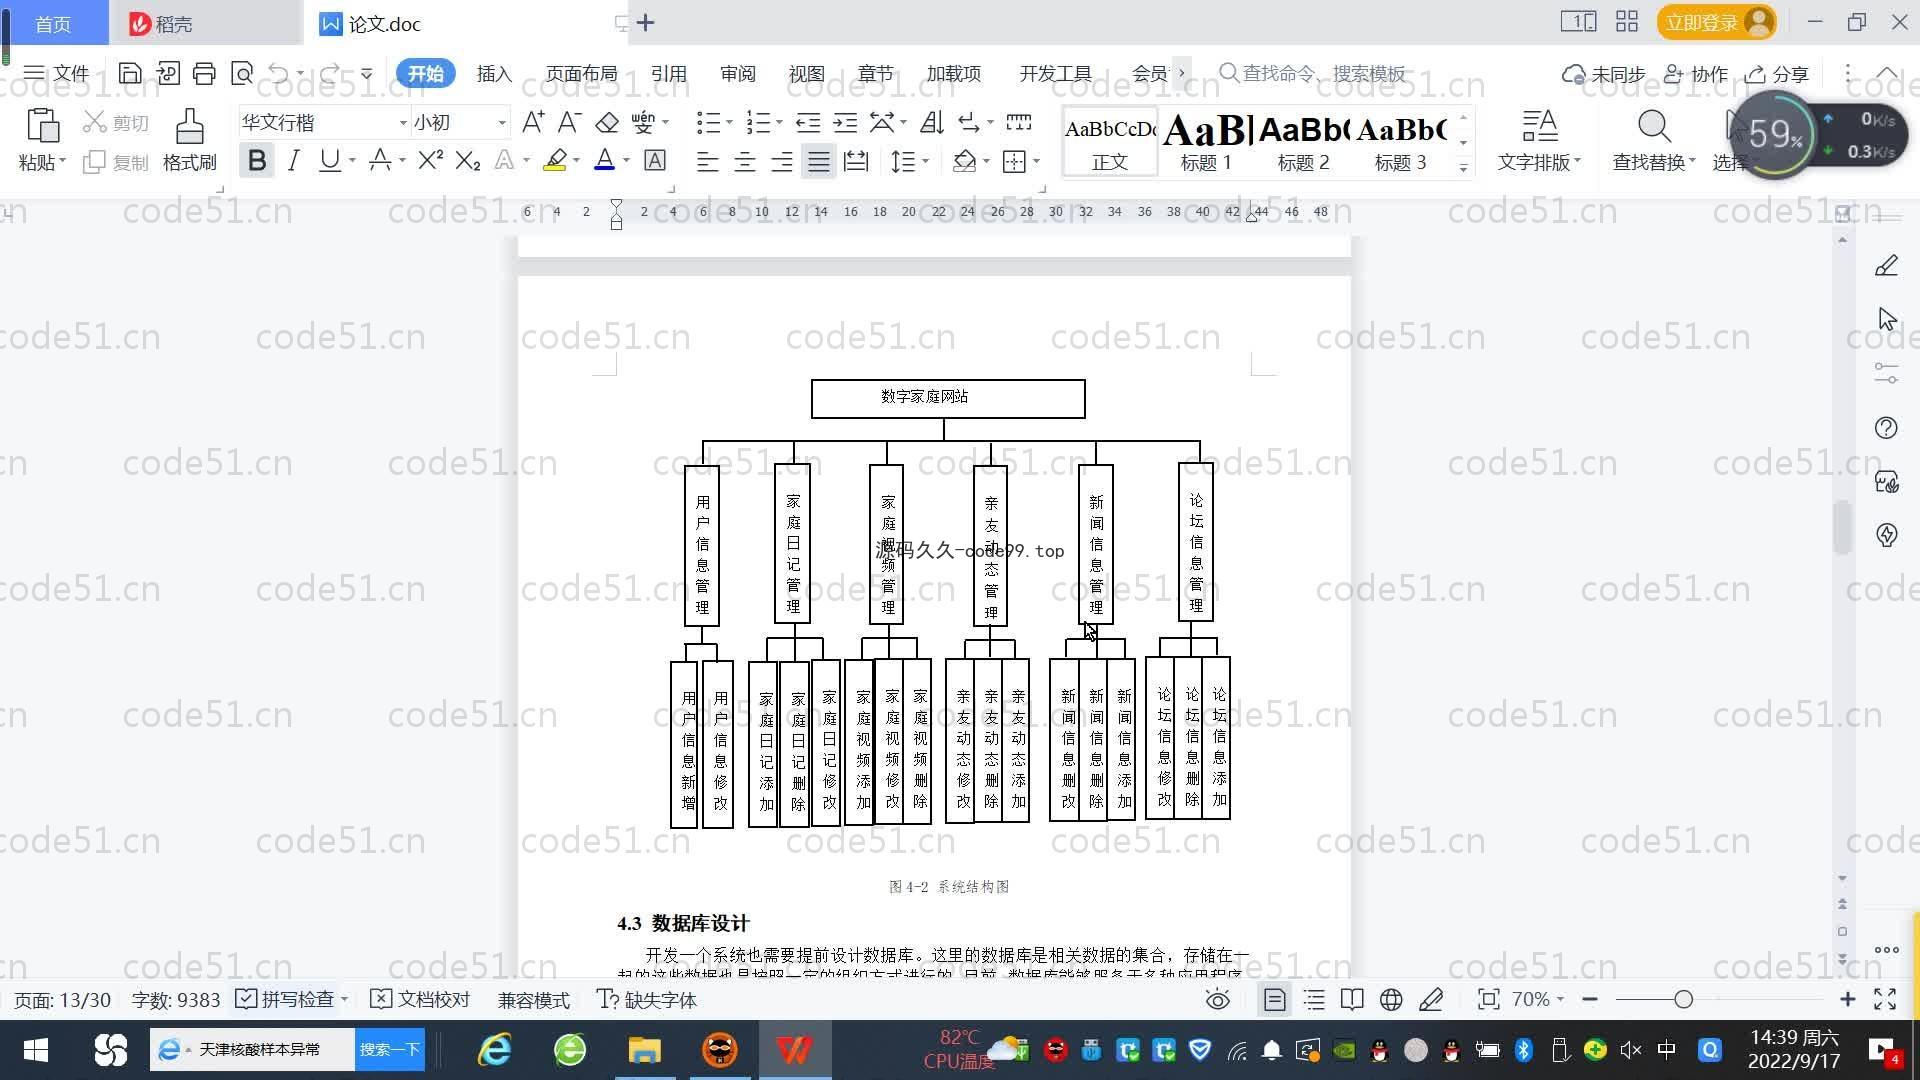Expand the styles gallery more arrow
Viewport: 1920px width, 1080px height.
pyautogui.click(x=1463, y=168)
